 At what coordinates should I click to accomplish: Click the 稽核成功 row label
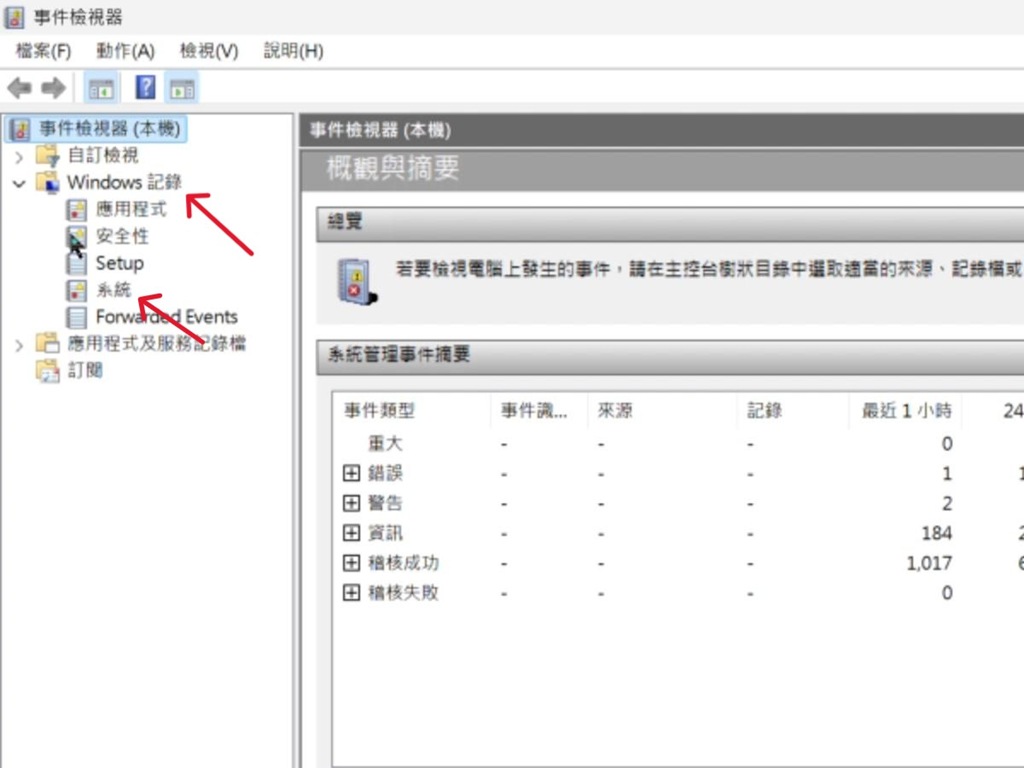point(404,563)
